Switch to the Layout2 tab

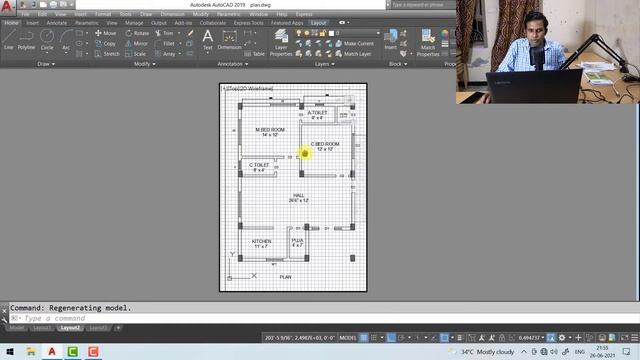70,328
